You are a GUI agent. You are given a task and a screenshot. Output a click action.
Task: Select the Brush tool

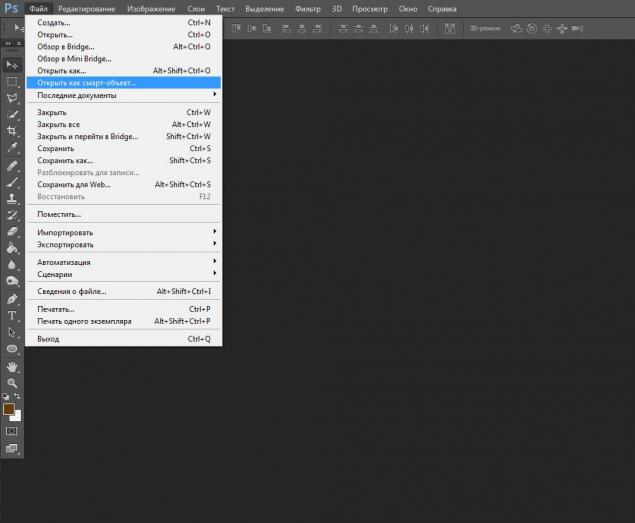click(12, 182)
